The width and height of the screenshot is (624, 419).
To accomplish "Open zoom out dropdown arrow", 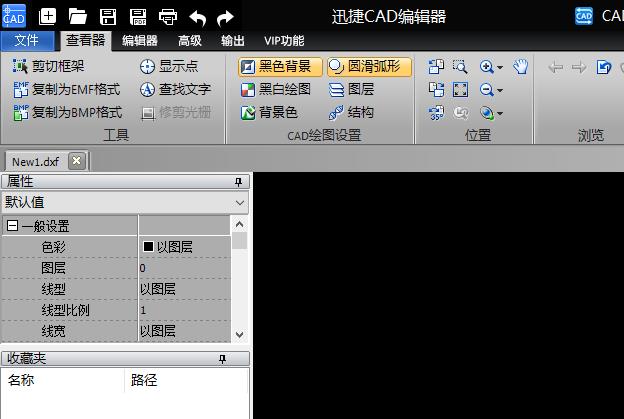I will [x=500, y=90].
